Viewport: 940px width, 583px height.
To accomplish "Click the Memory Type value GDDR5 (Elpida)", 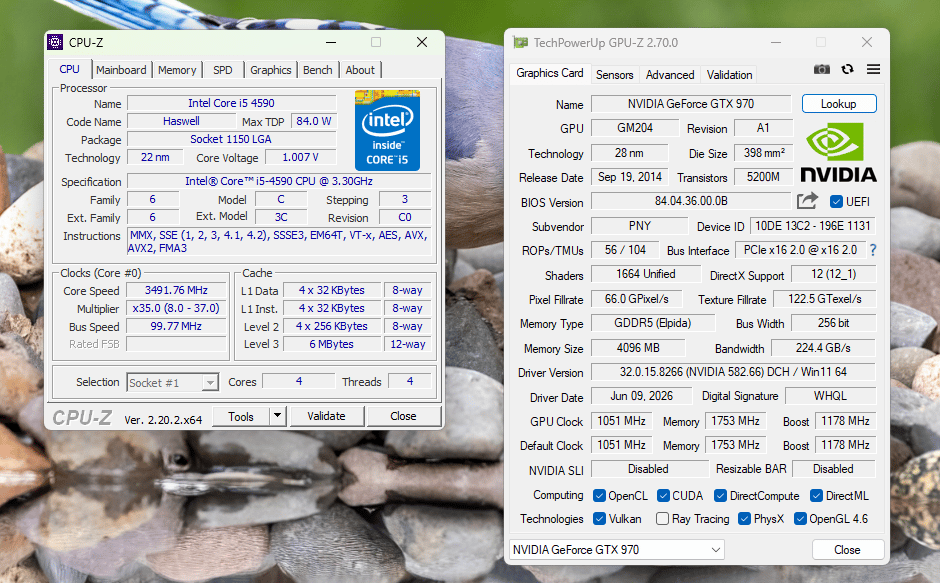I will pos(653,323).
